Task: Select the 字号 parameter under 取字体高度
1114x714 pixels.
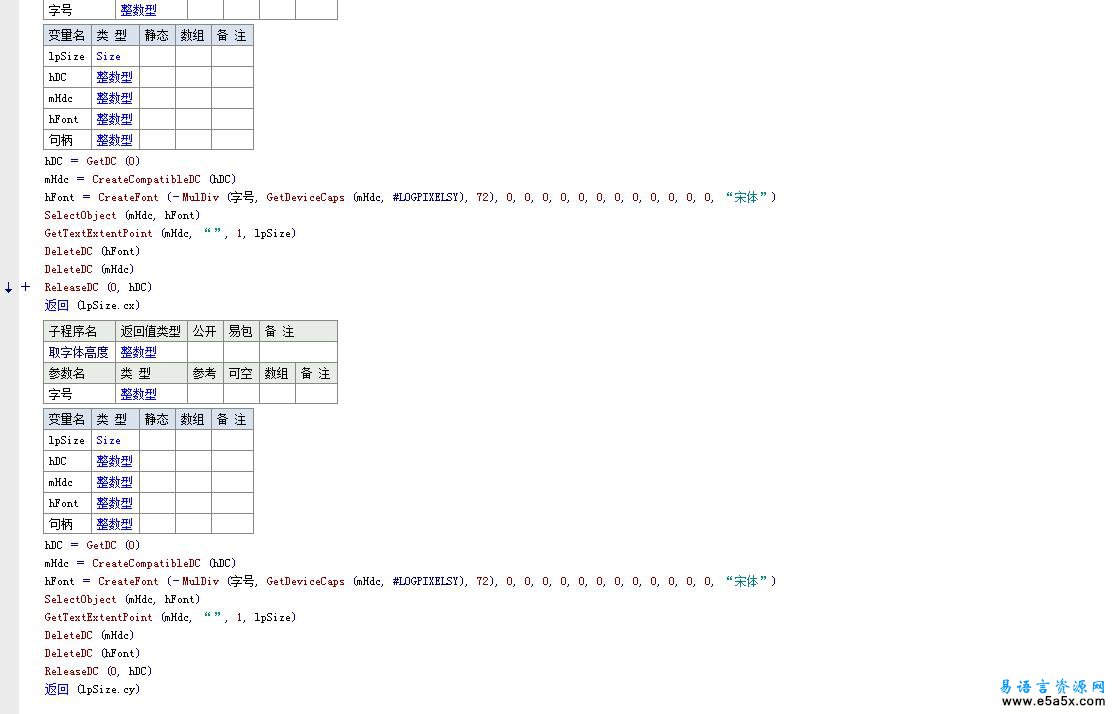Action: coord(80,394)
